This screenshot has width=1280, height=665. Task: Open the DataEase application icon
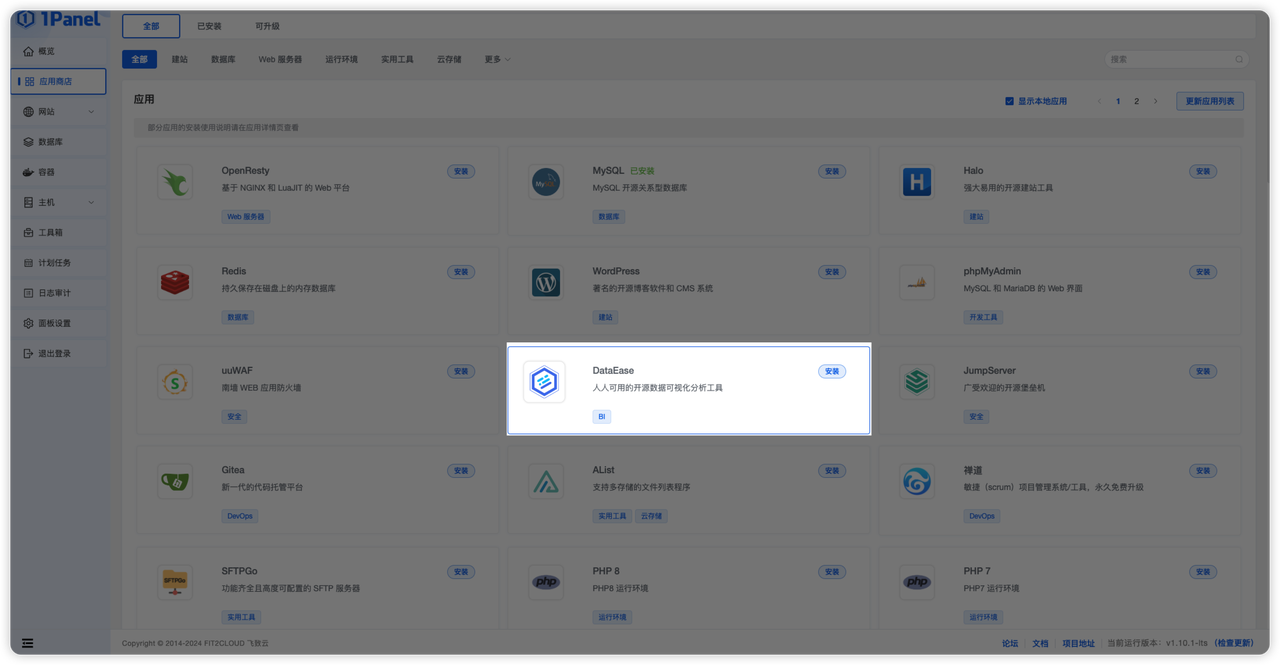[545, 382]
